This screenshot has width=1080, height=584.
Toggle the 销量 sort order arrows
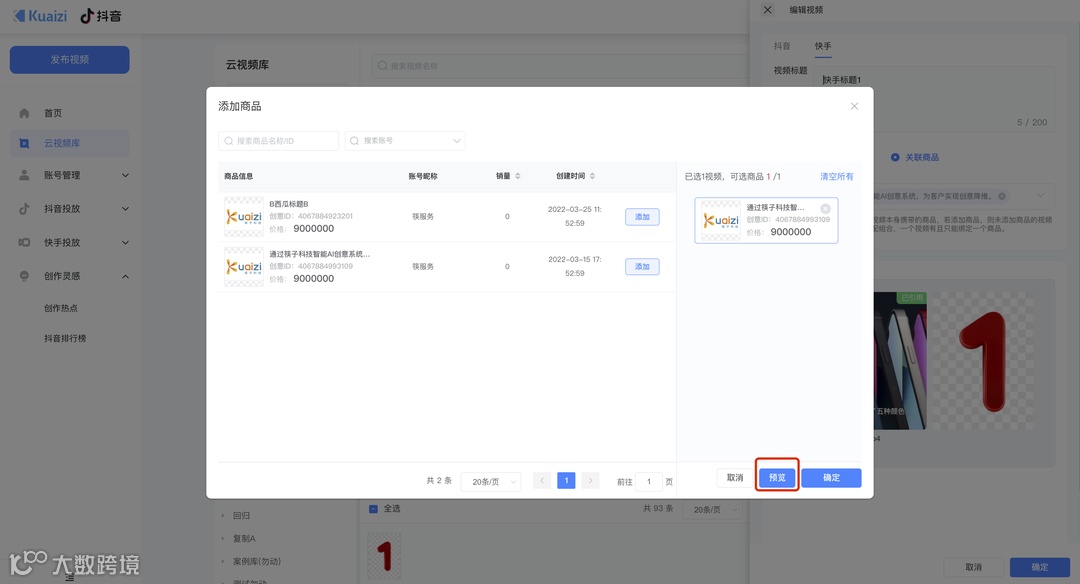click(x=519, y=176)
